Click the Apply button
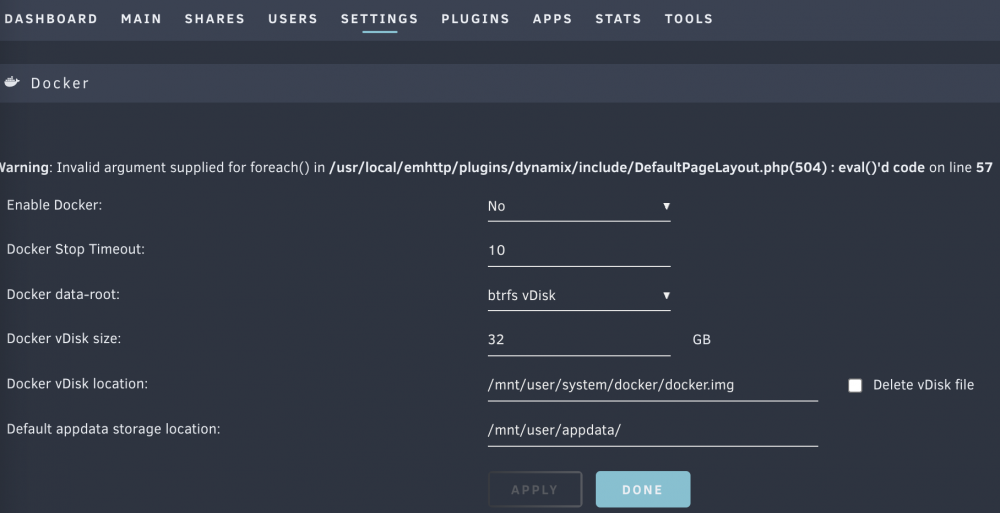This screenshot has width=1000, height=513. 535,489
